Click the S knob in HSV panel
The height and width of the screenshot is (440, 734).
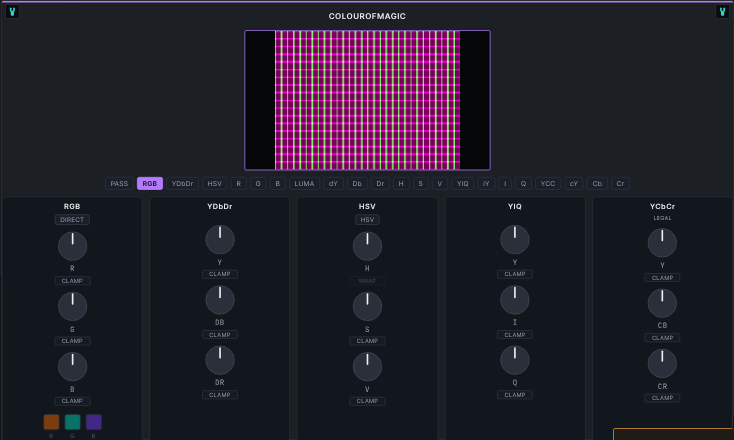[x=367, y=307]
